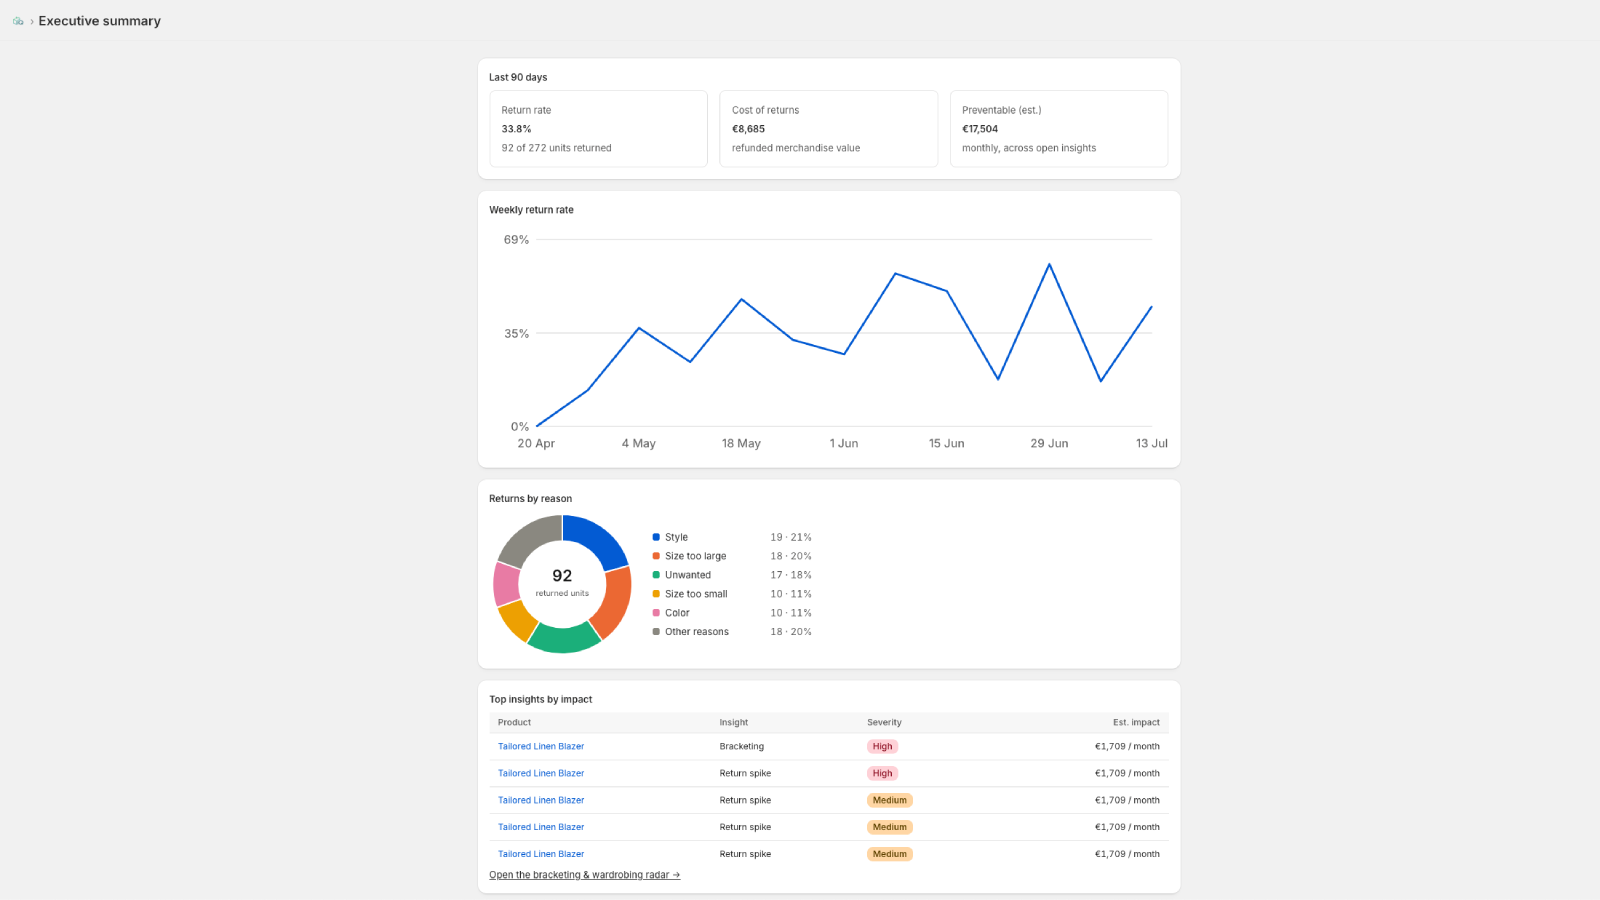Click the "92 returned units" donut center

pos(562,583)
